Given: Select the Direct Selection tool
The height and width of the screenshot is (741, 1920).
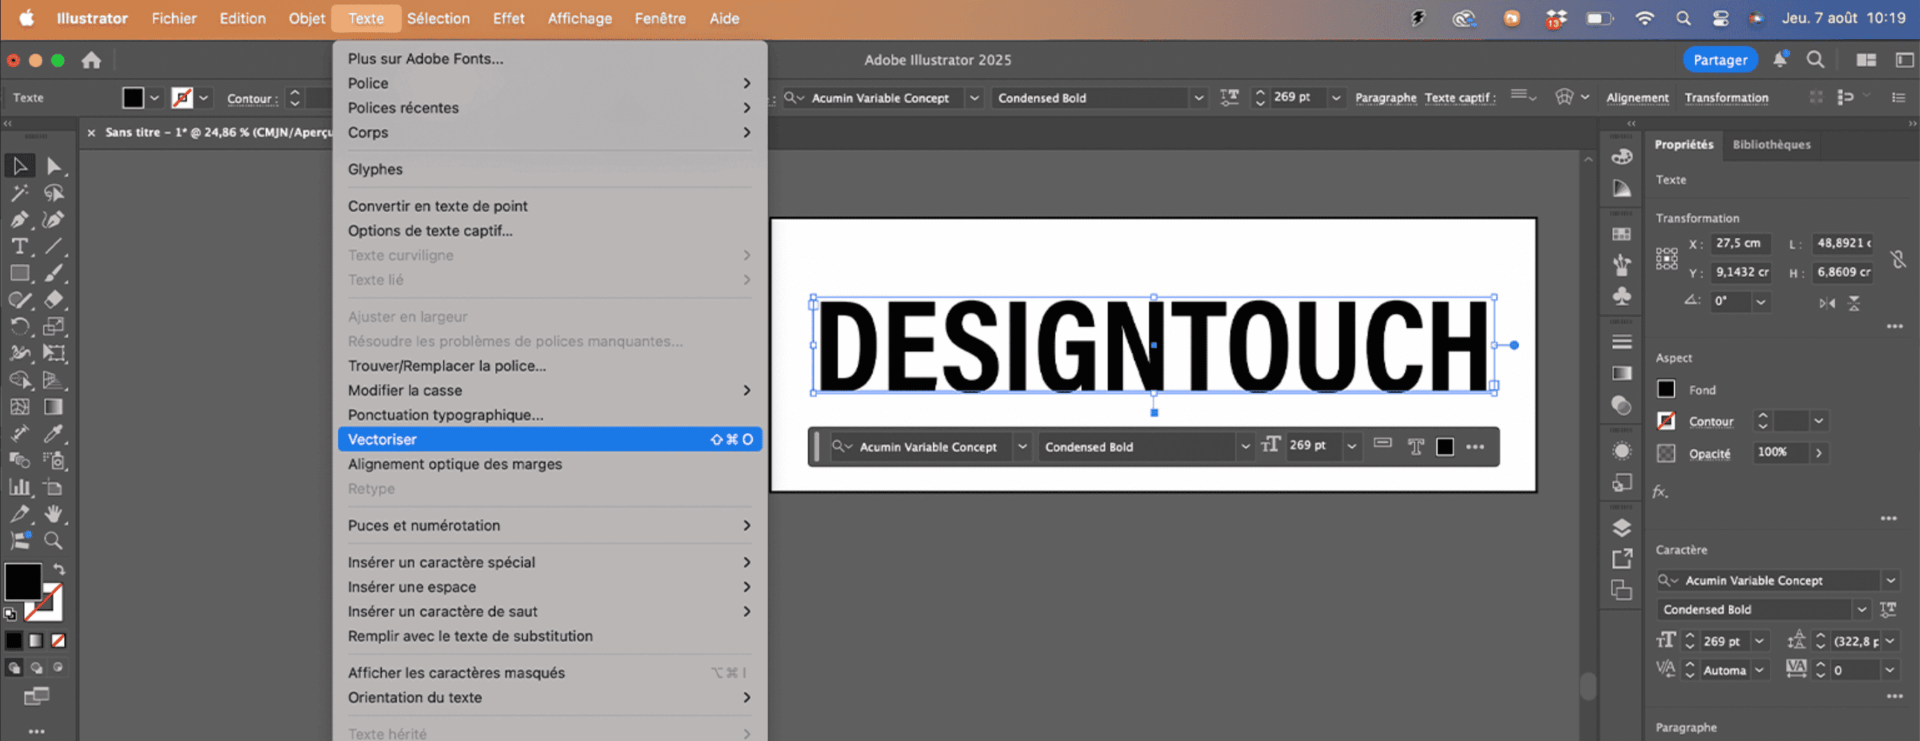Looking at the screenshot, I should tap(54, 166).
